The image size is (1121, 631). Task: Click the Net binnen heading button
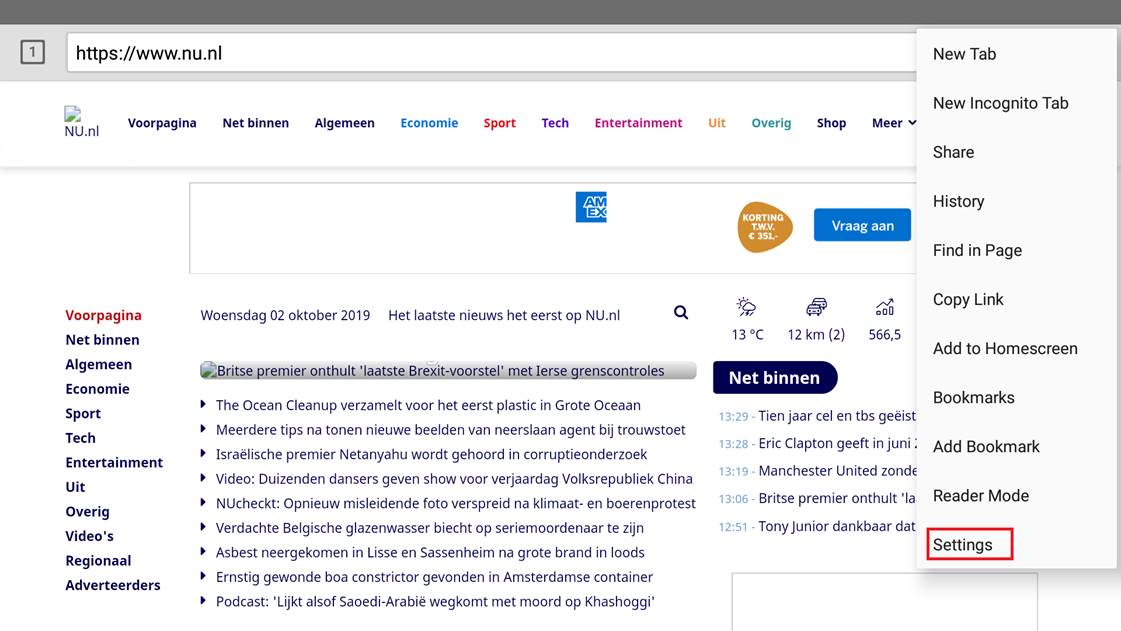(x=774, y=378)
